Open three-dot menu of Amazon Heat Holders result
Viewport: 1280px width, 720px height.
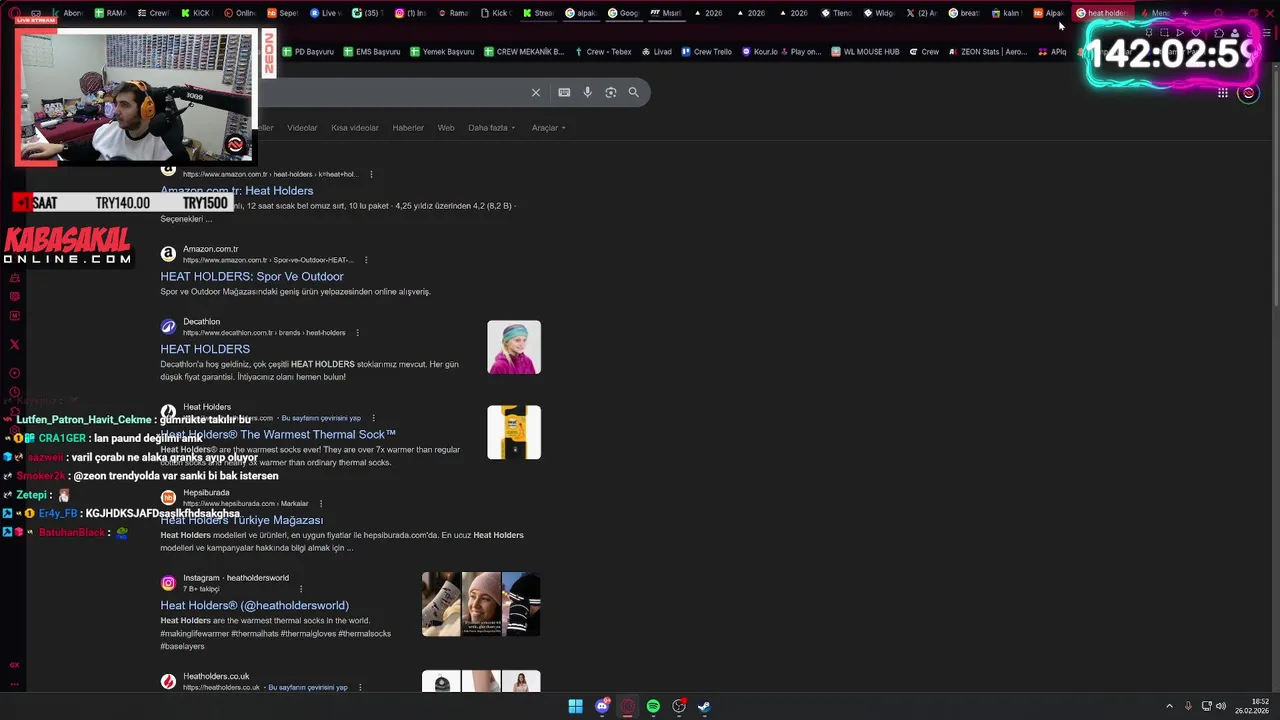371,174
